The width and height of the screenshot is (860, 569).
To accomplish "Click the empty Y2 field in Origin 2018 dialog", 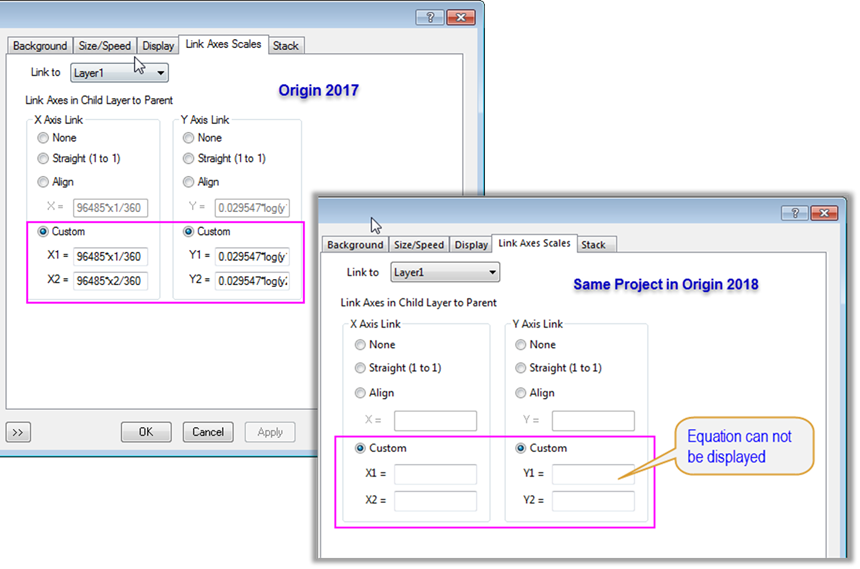I will (x=593, y=500).
